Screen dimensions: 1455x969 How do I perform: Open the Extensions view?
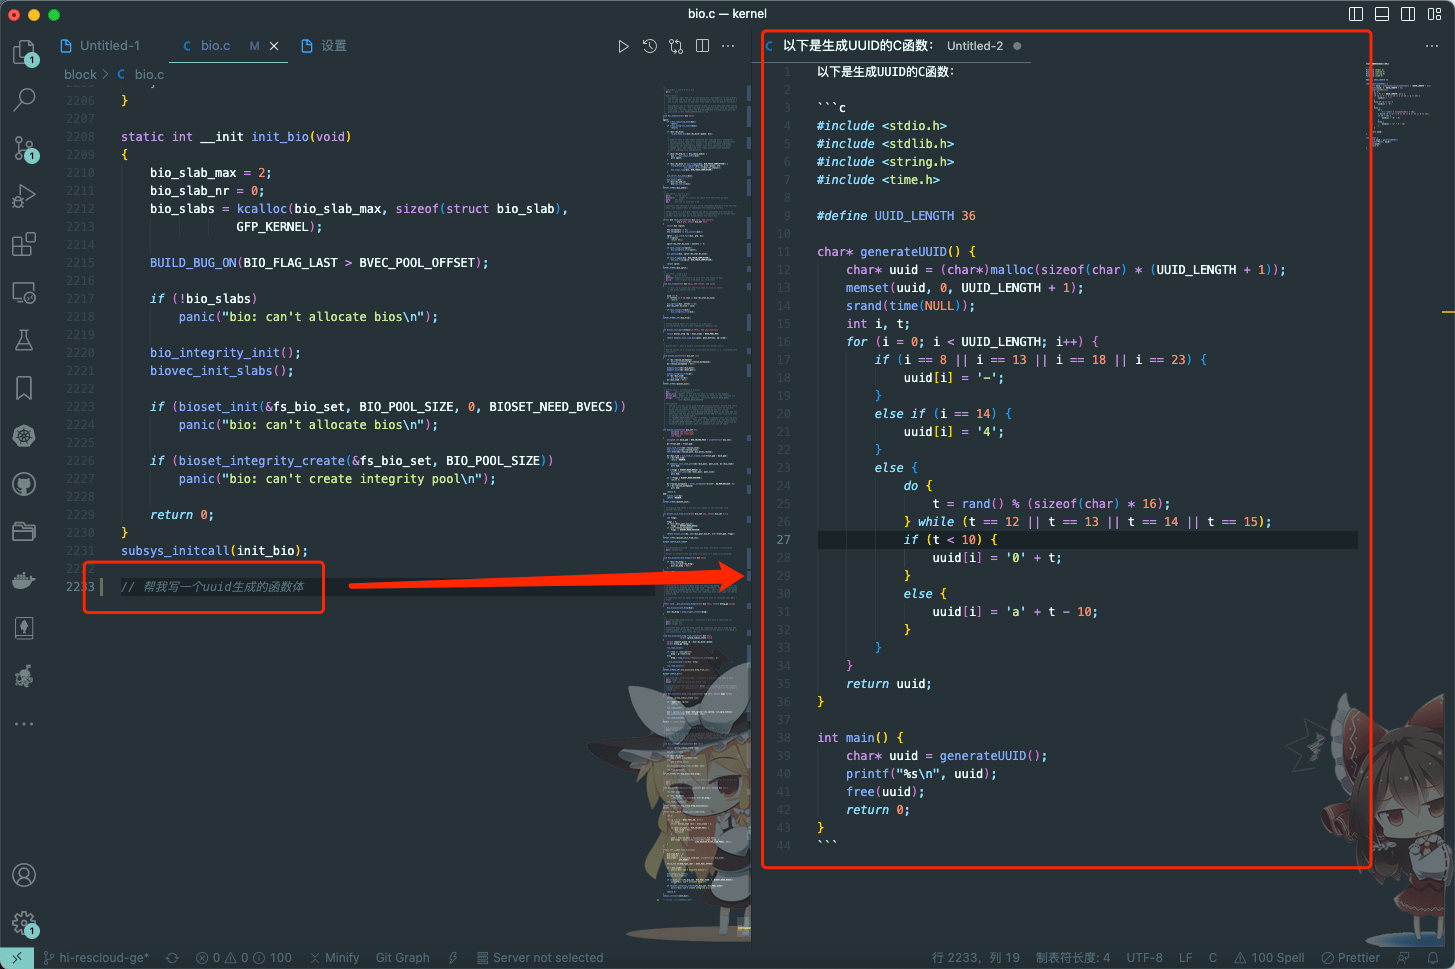(x=24, y=244)
